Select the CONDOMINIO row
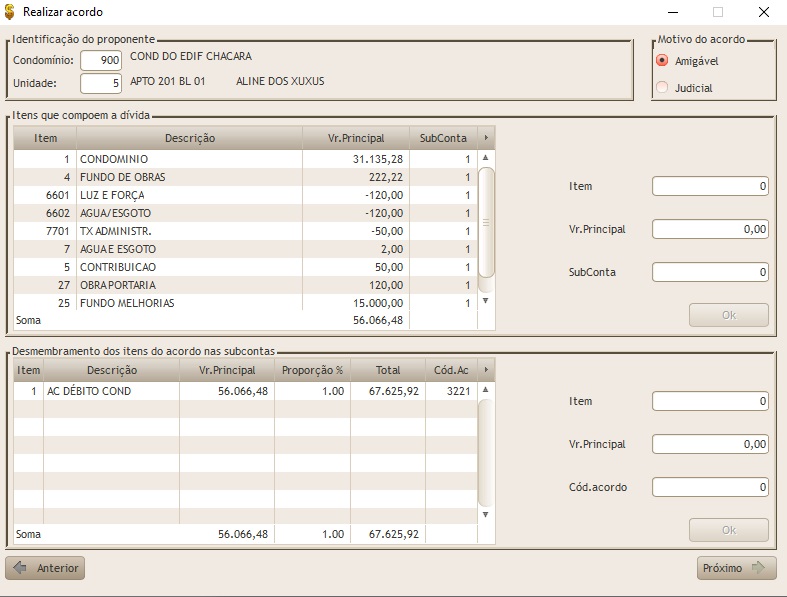Image resolution: width=787 pixels, height=597 pixels. [x=190, y=159]
